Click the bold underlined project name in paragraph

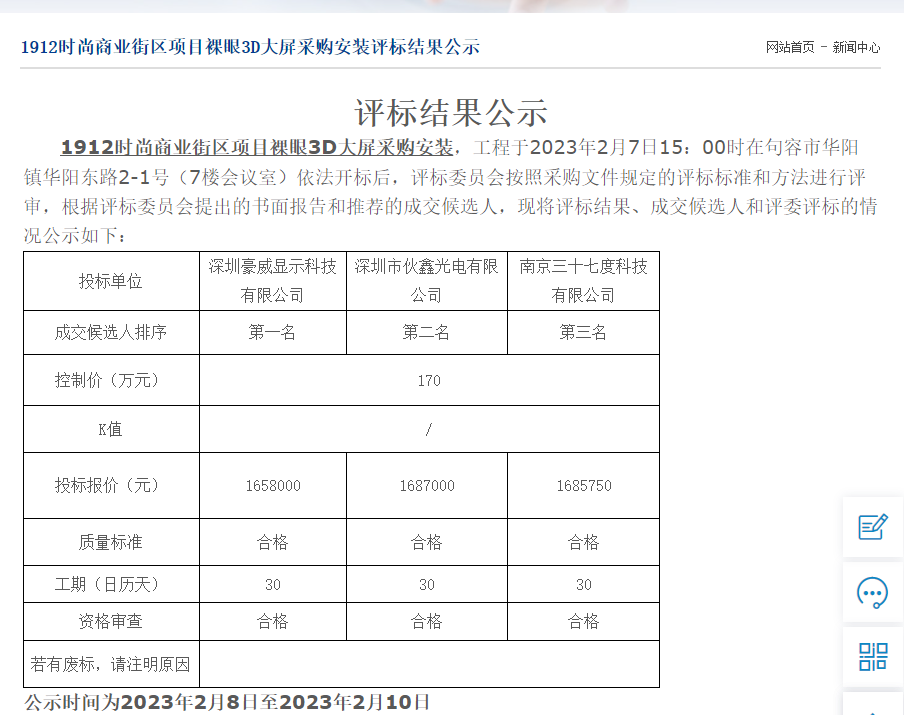click(257, 148)
